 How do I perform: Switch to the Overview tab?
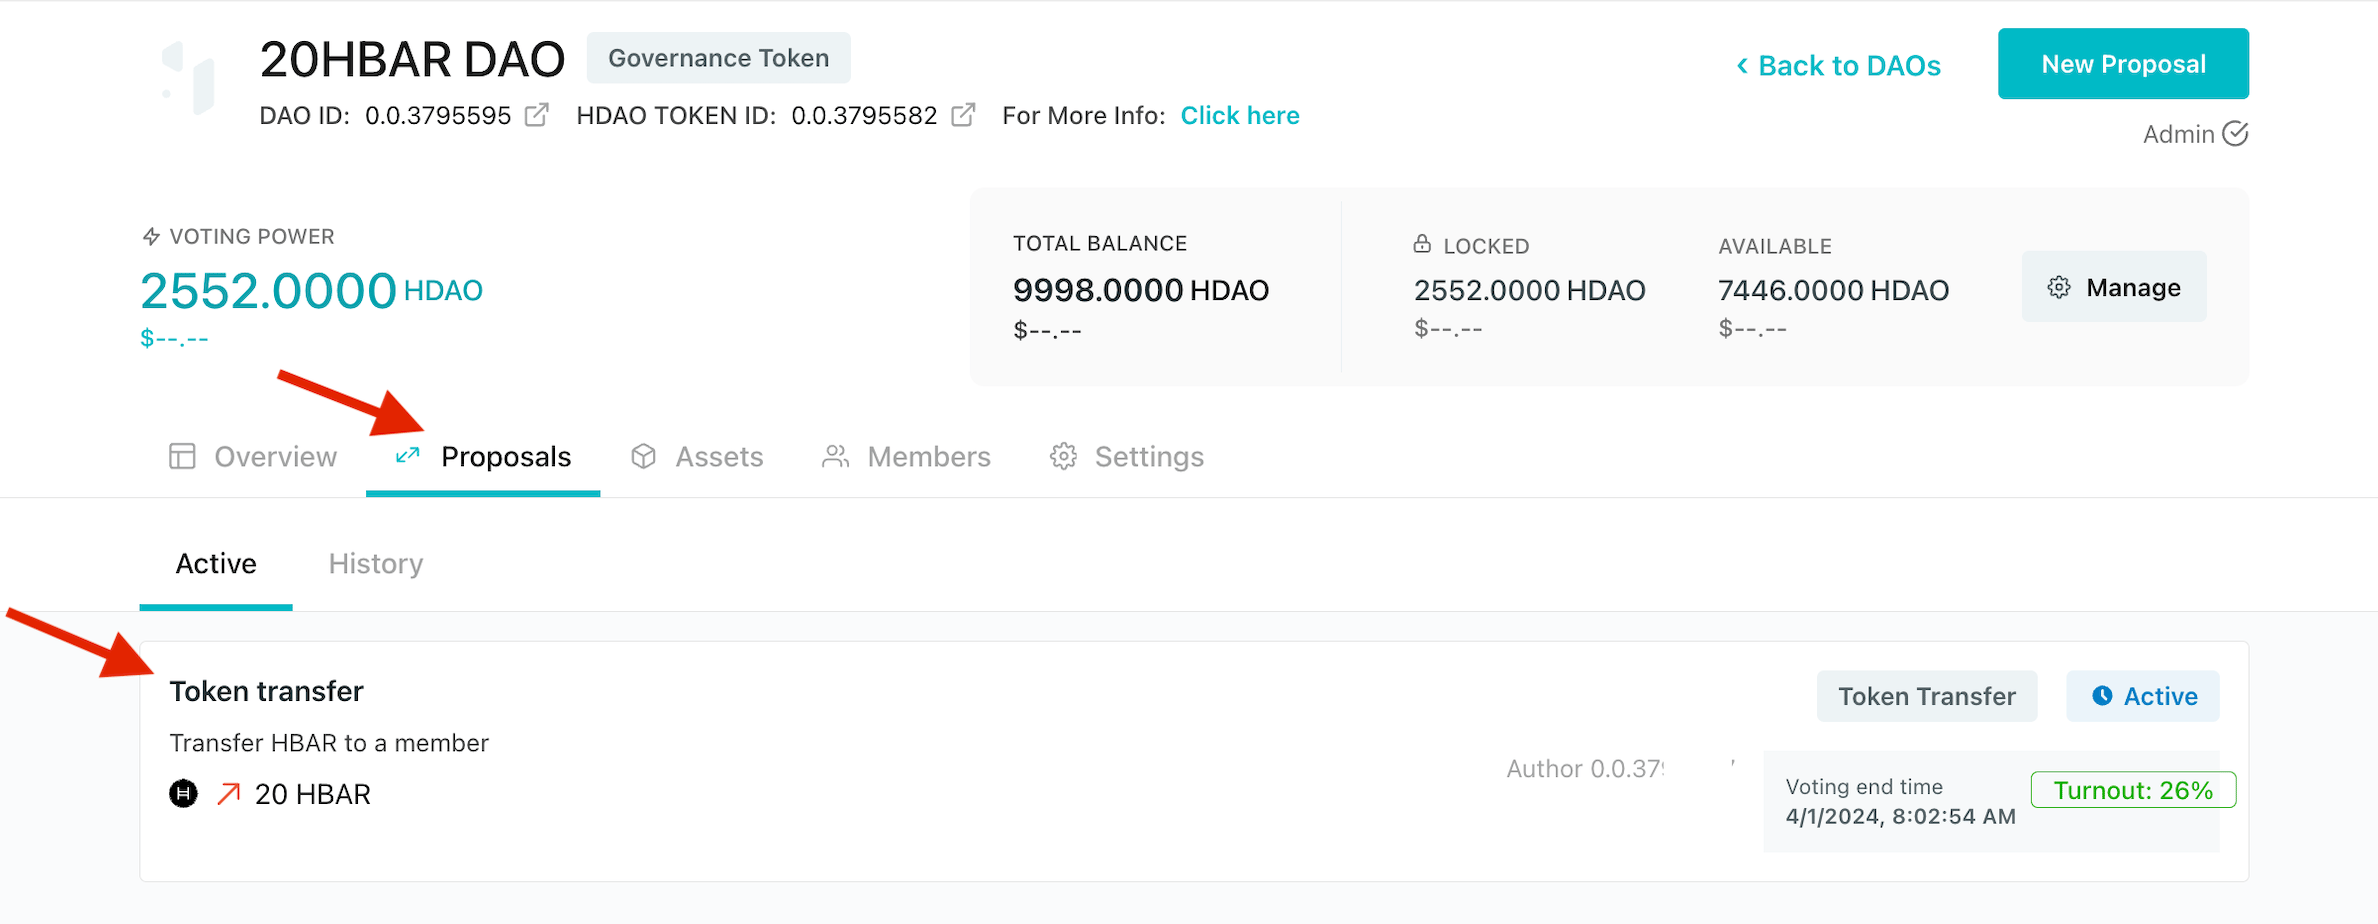253,457
